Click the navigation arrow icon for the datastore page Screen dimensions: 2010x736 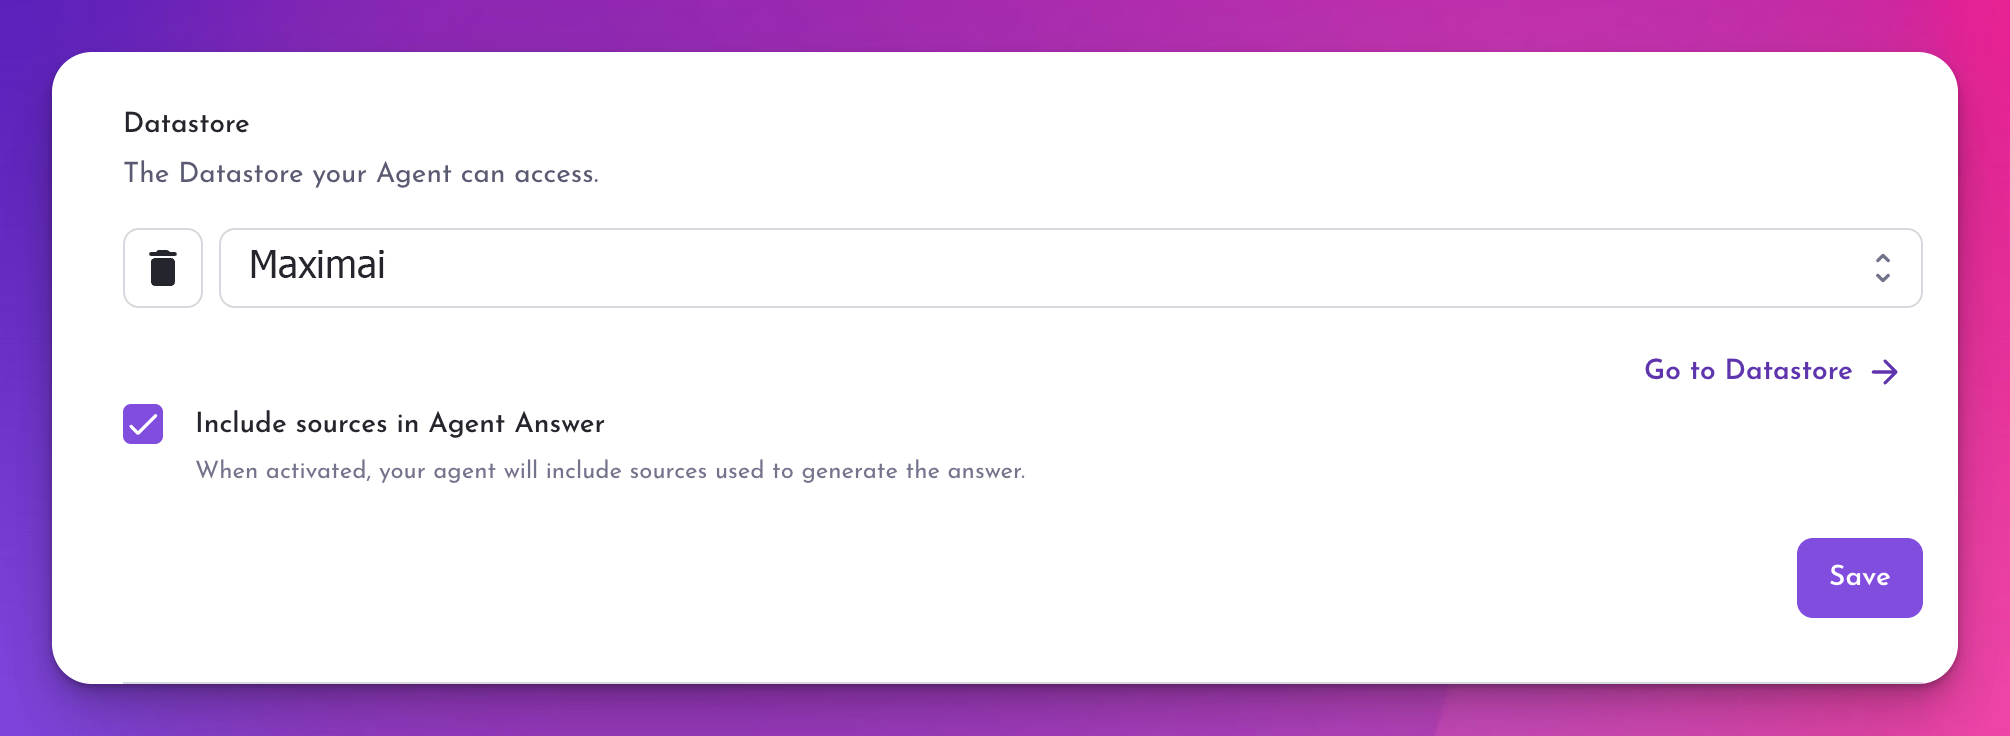(1884, 371)
